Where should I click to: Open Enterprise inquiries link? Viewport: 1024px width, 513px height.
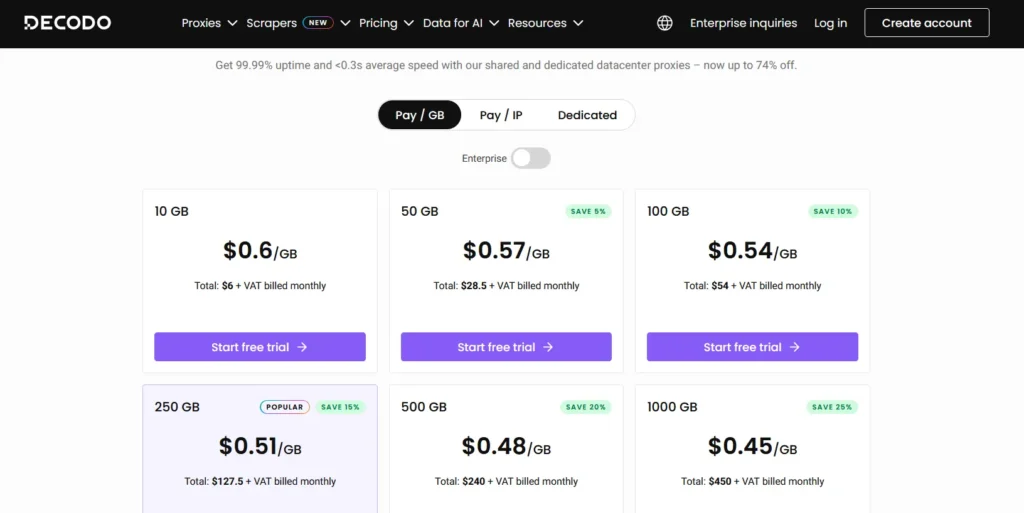tap(743, 23)
